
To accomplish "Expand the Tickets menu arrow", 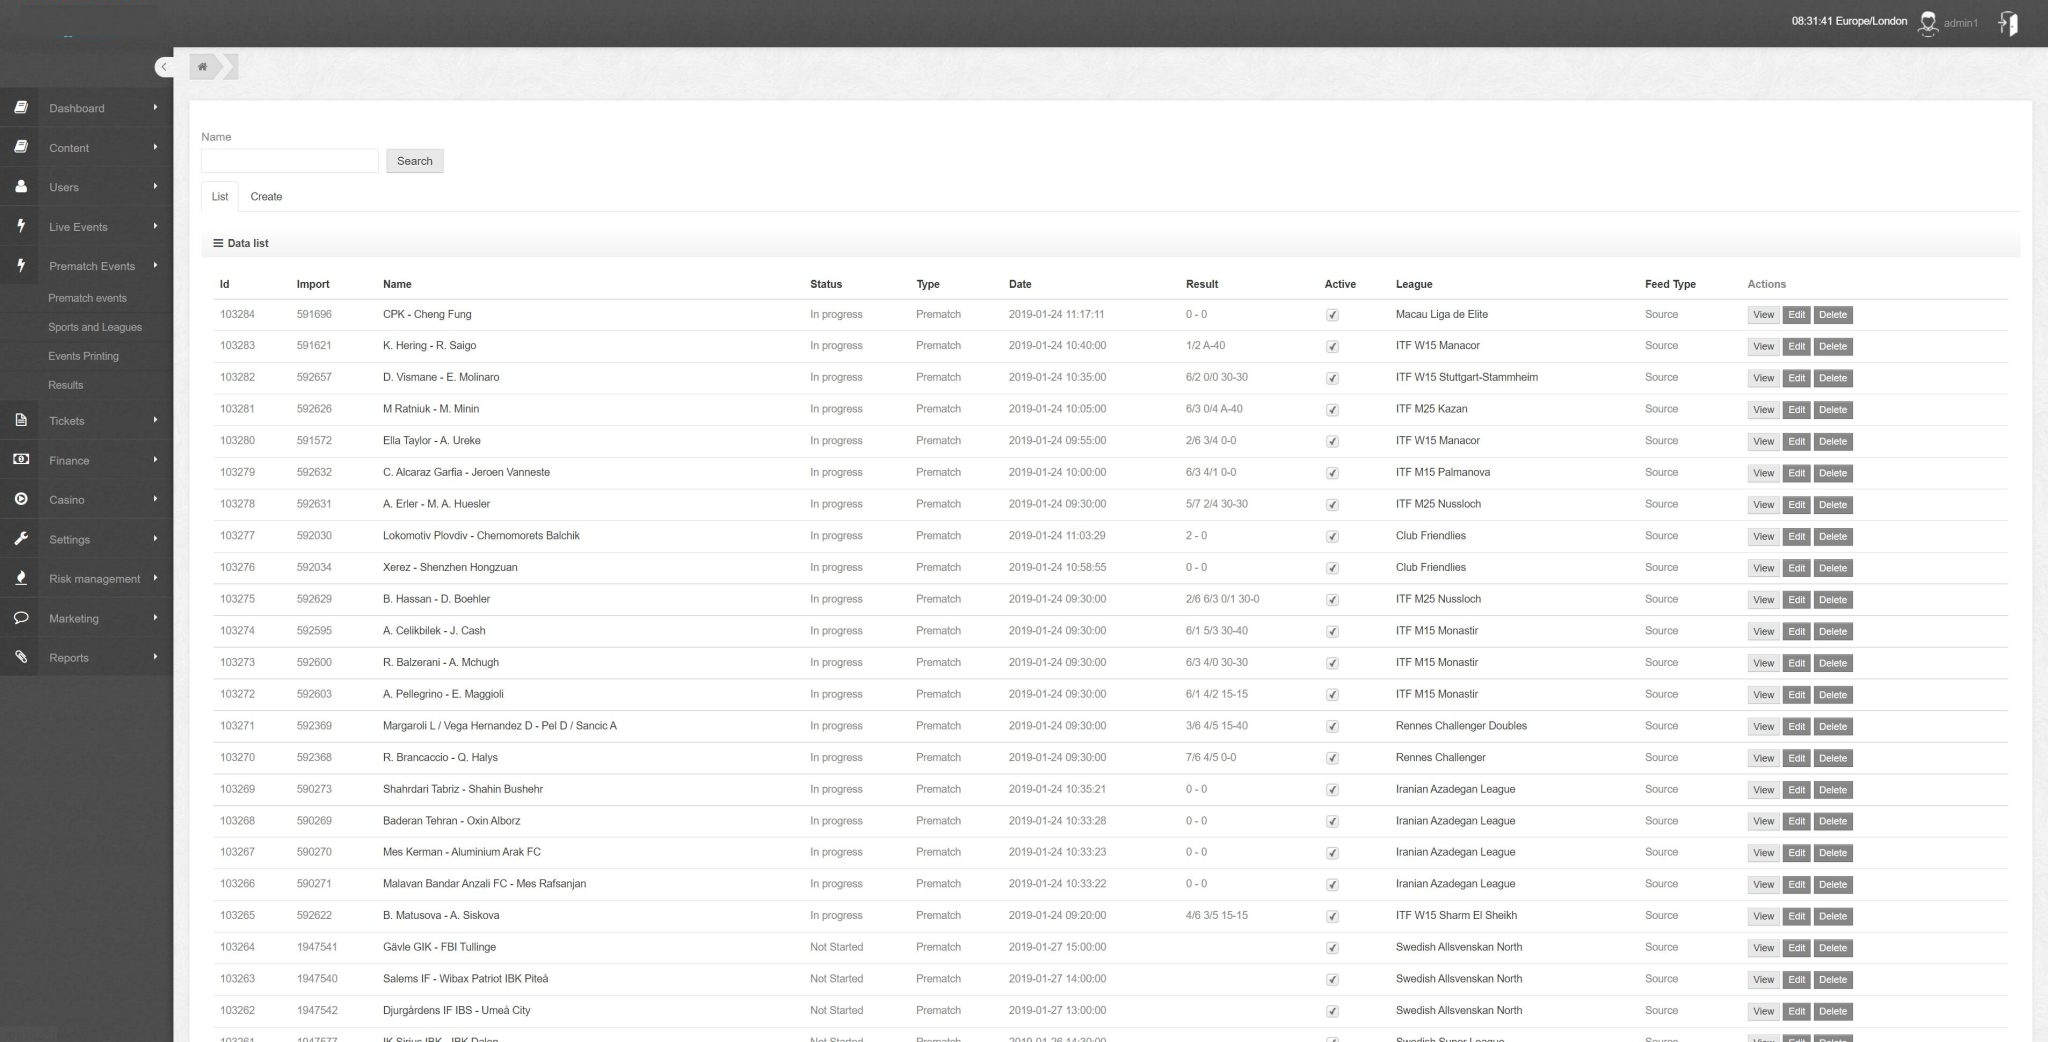I will [x=155, y=420].
